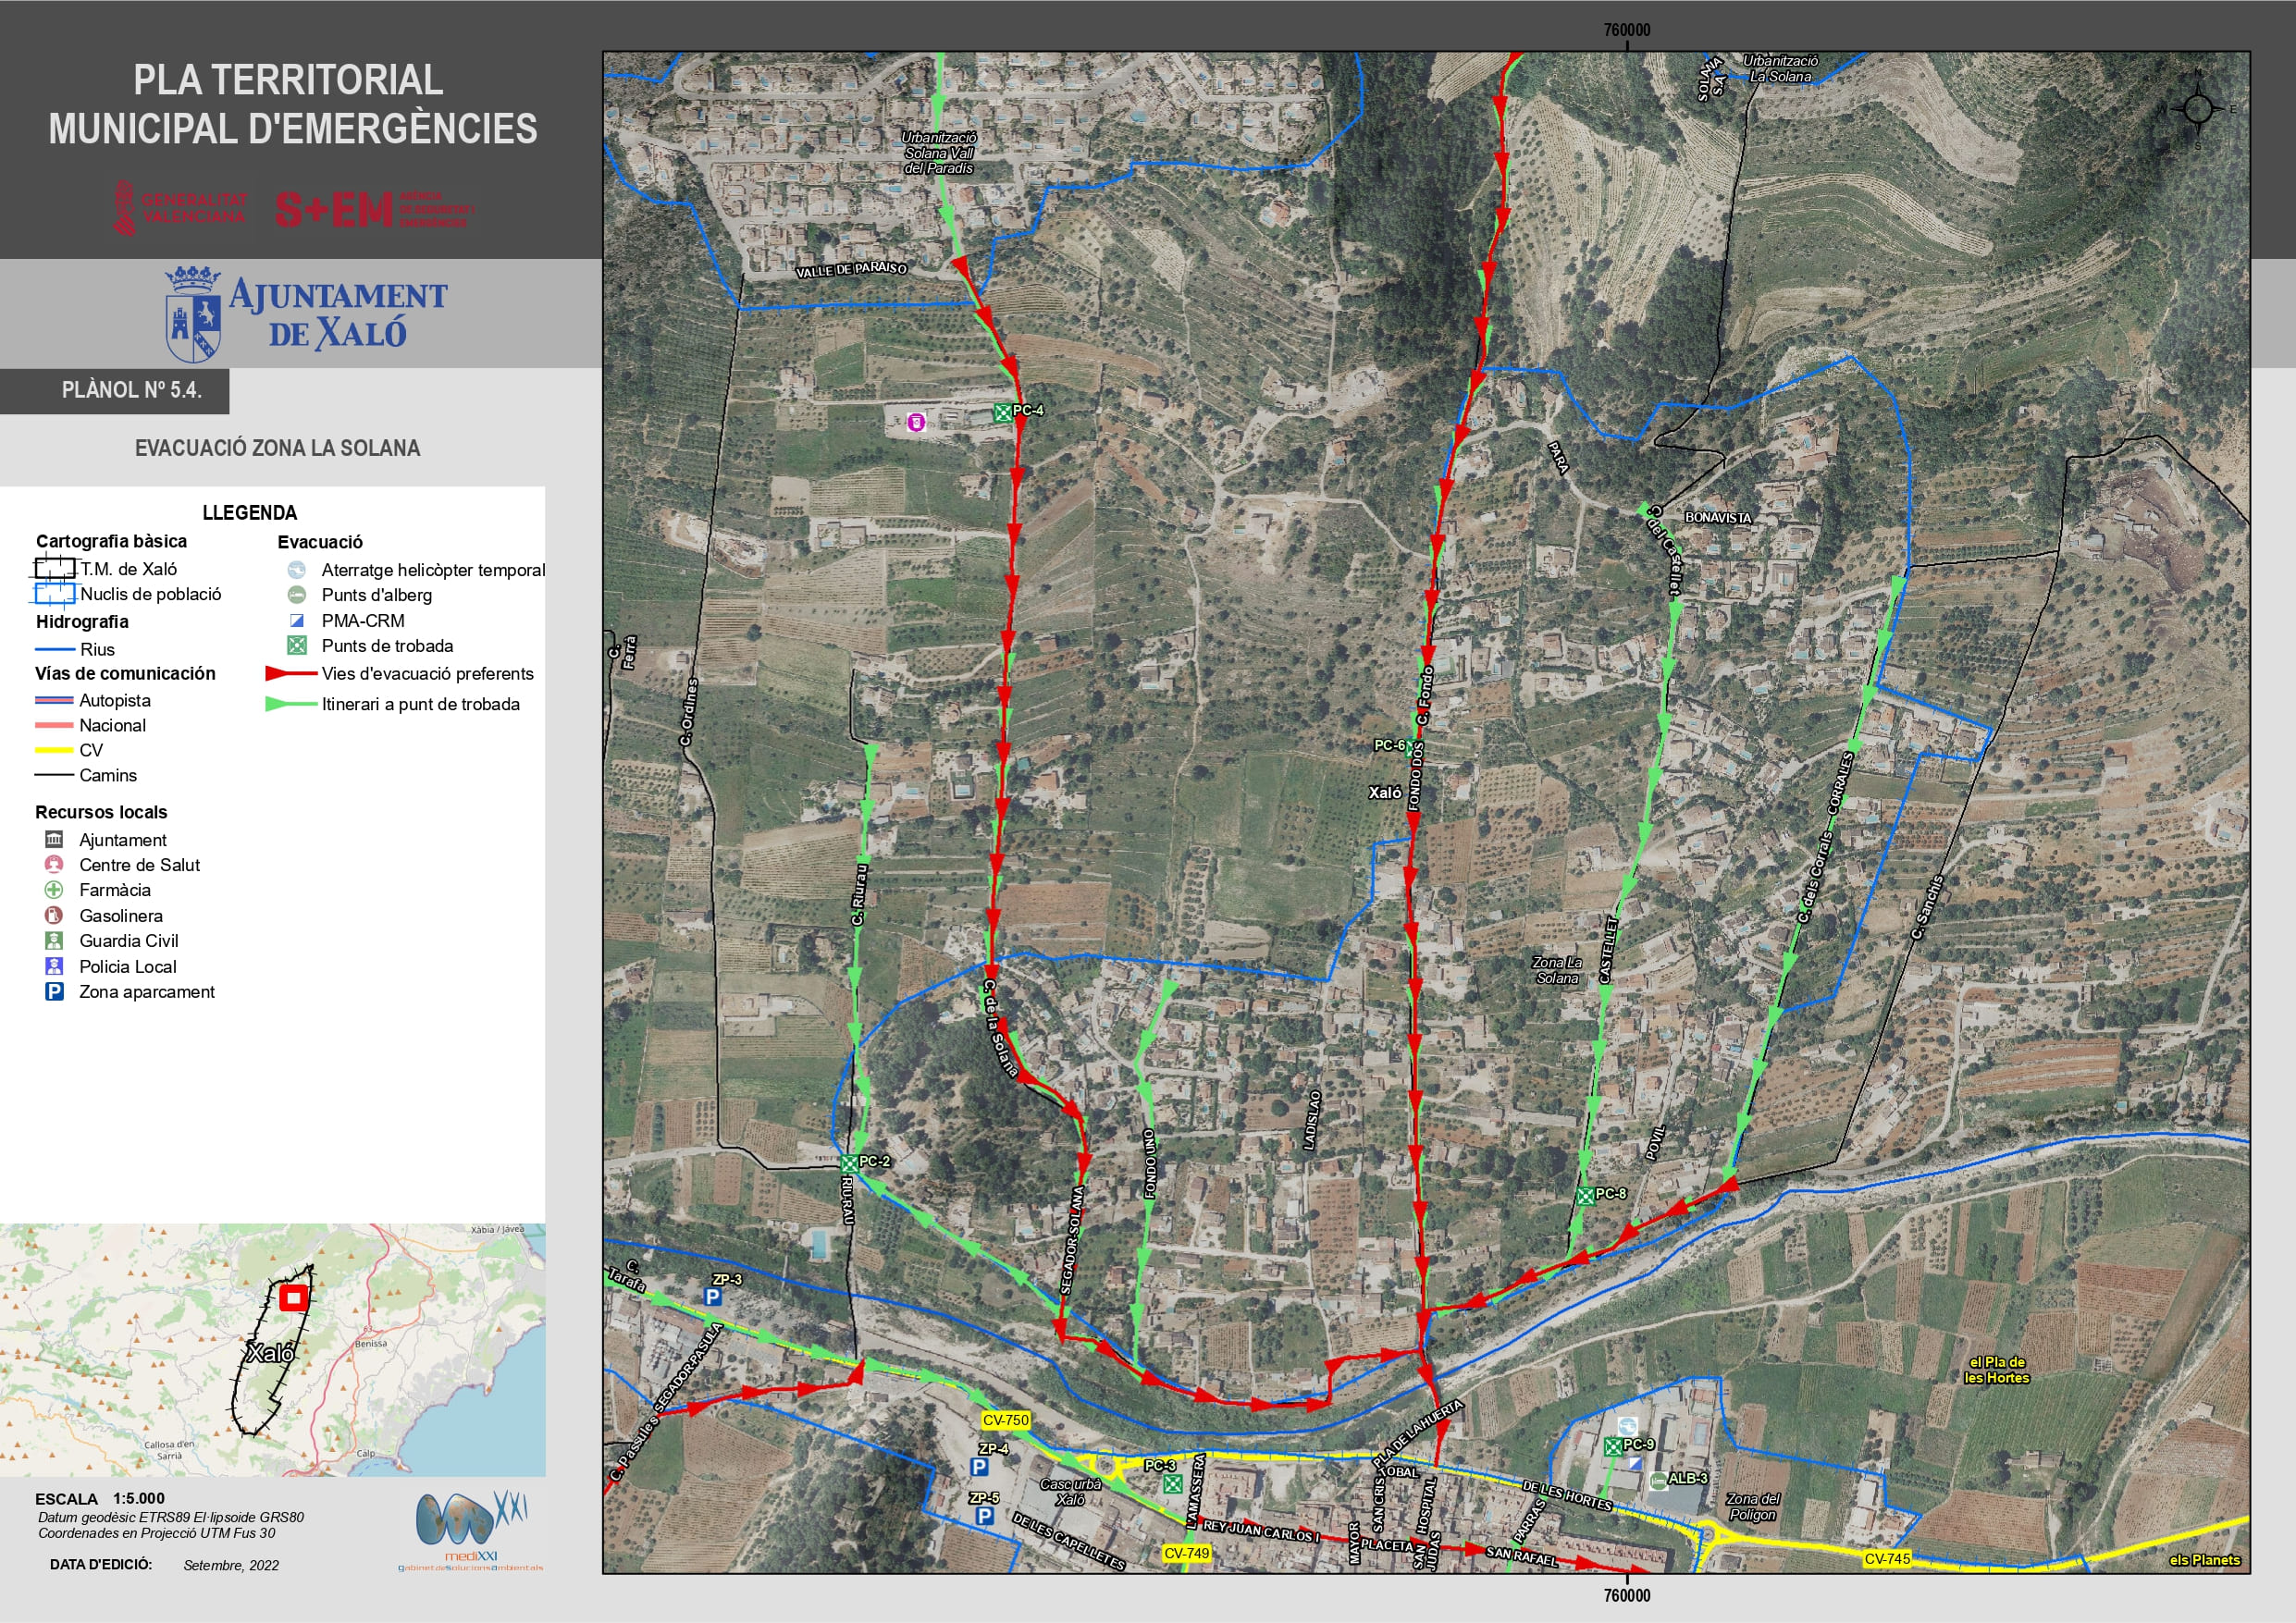Click the Gasolinera legend symbol
The height and width of the screenshot is (1623, 2296).
[x=54, y=915]
